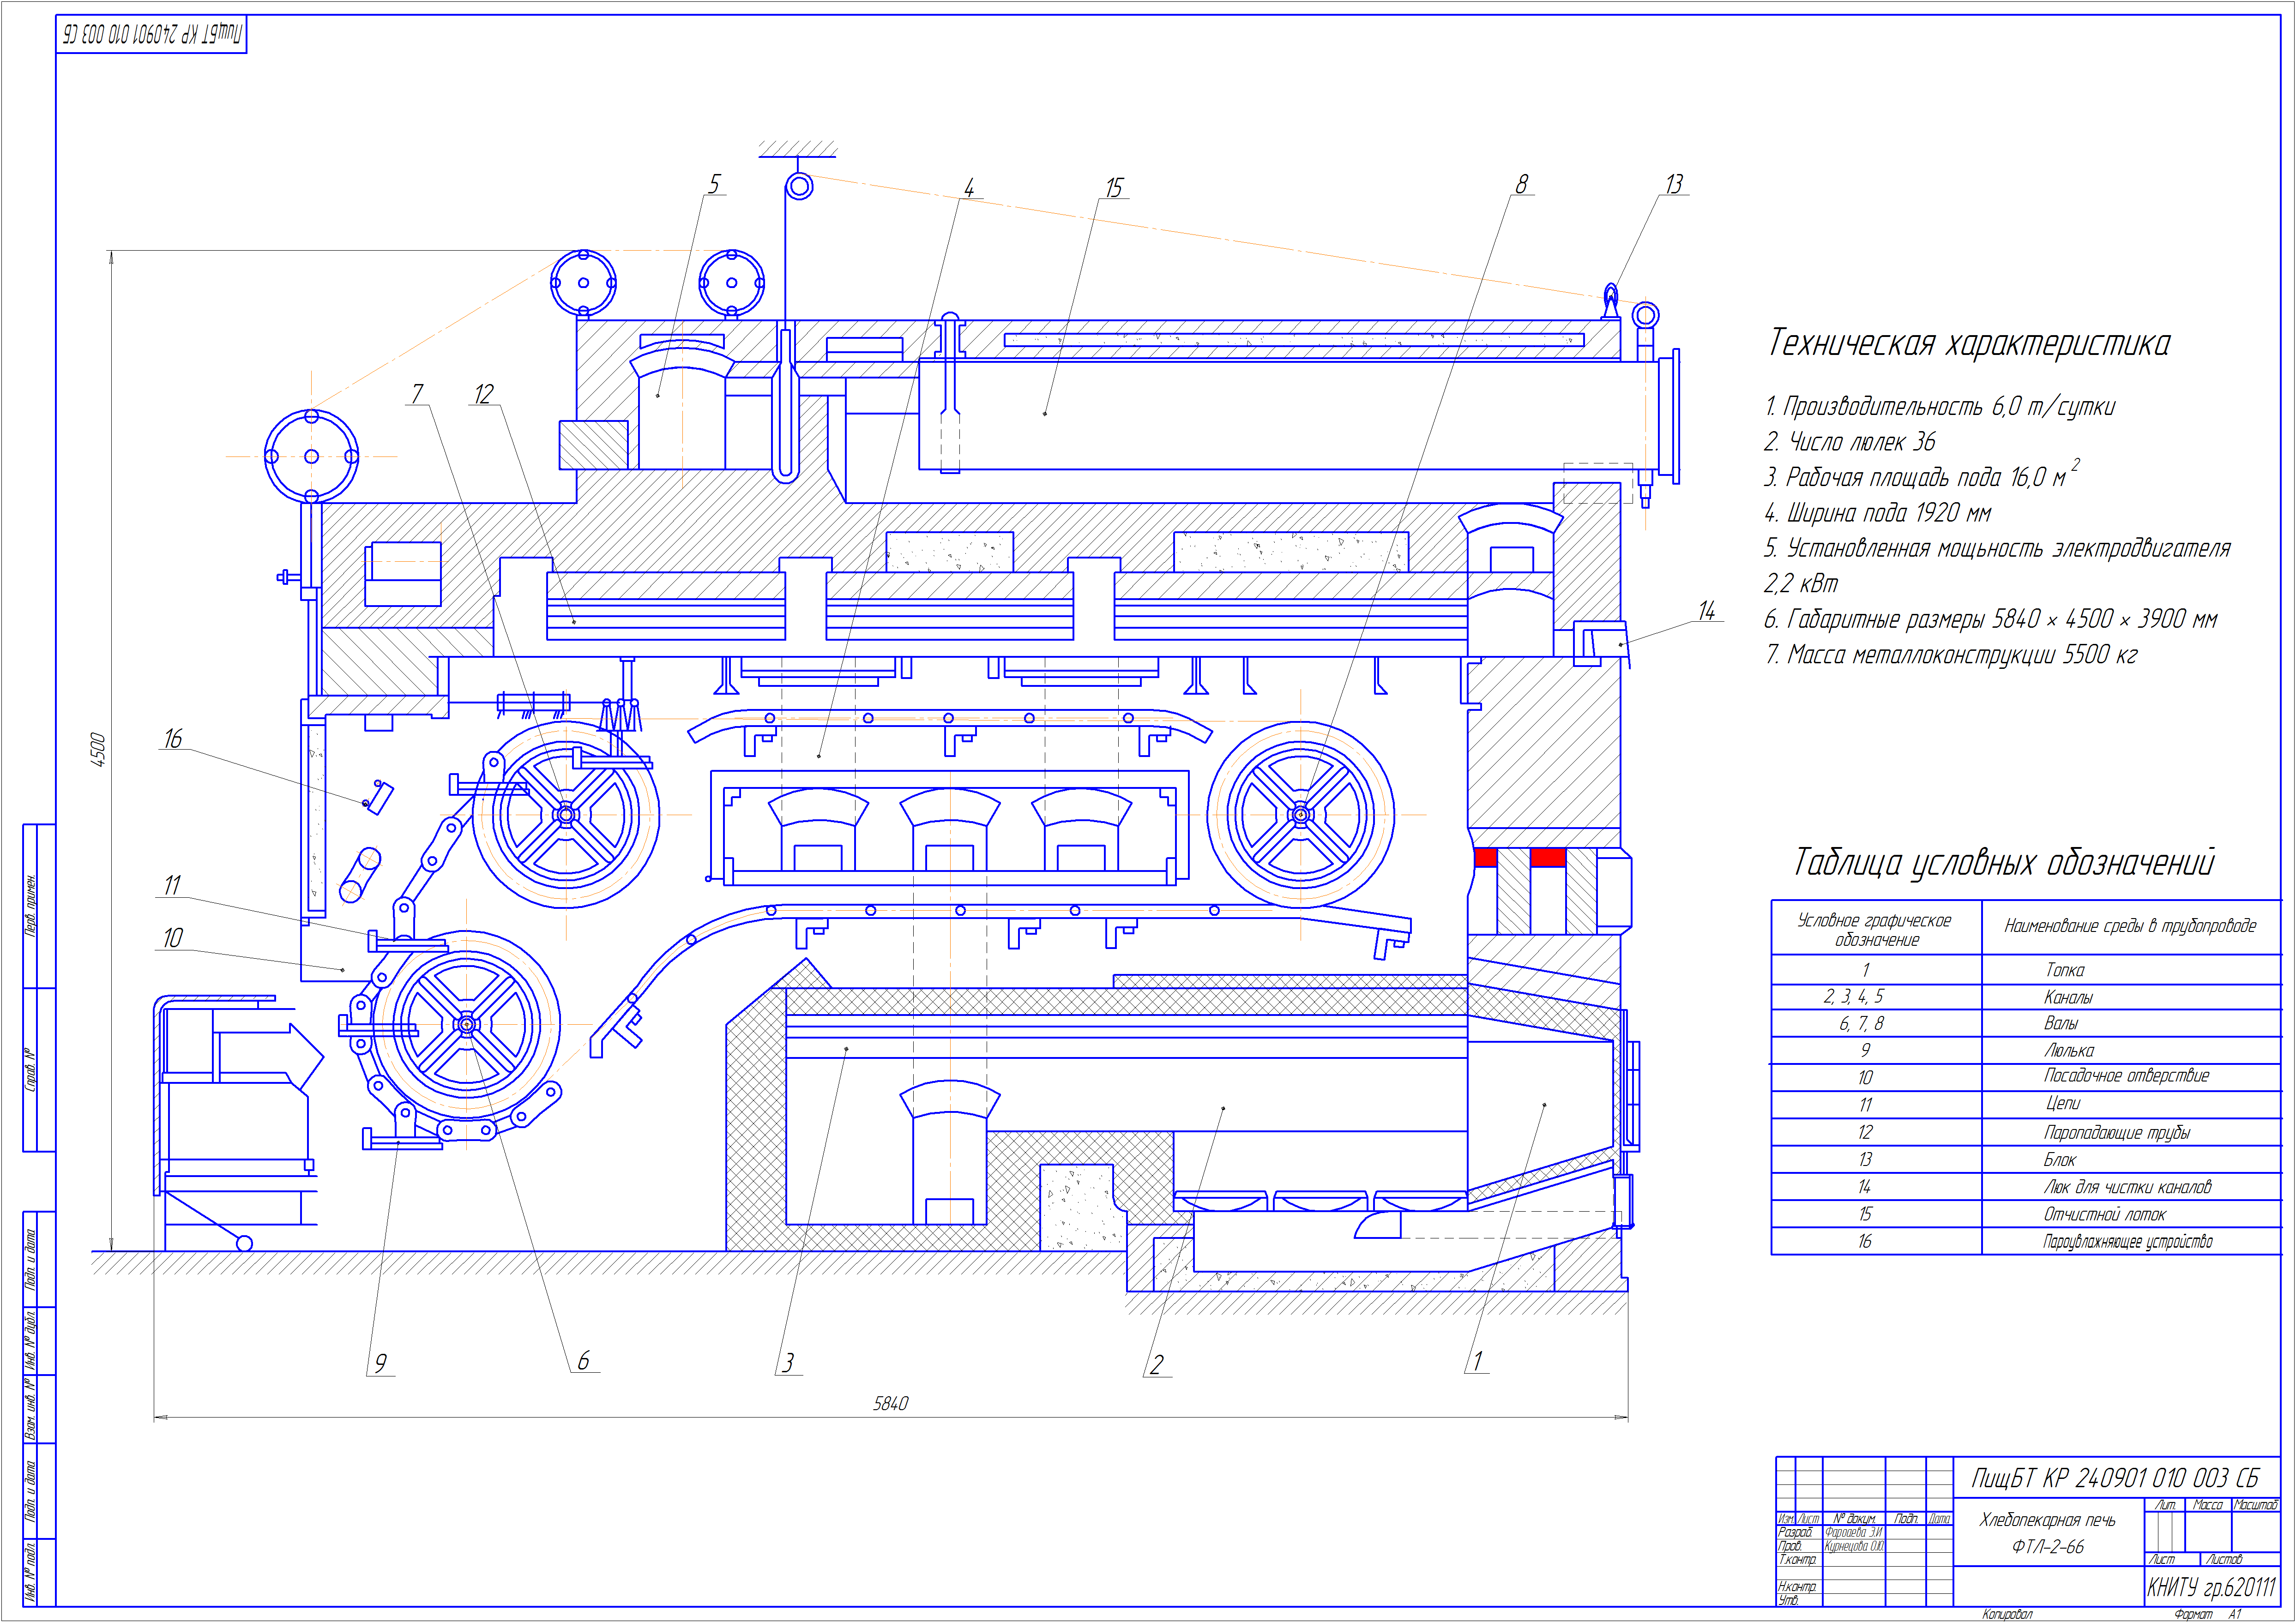Click the '2,2 кВт' value
The height and width of the screenshot is (1622, 2296).
[x=1801, y=584]
